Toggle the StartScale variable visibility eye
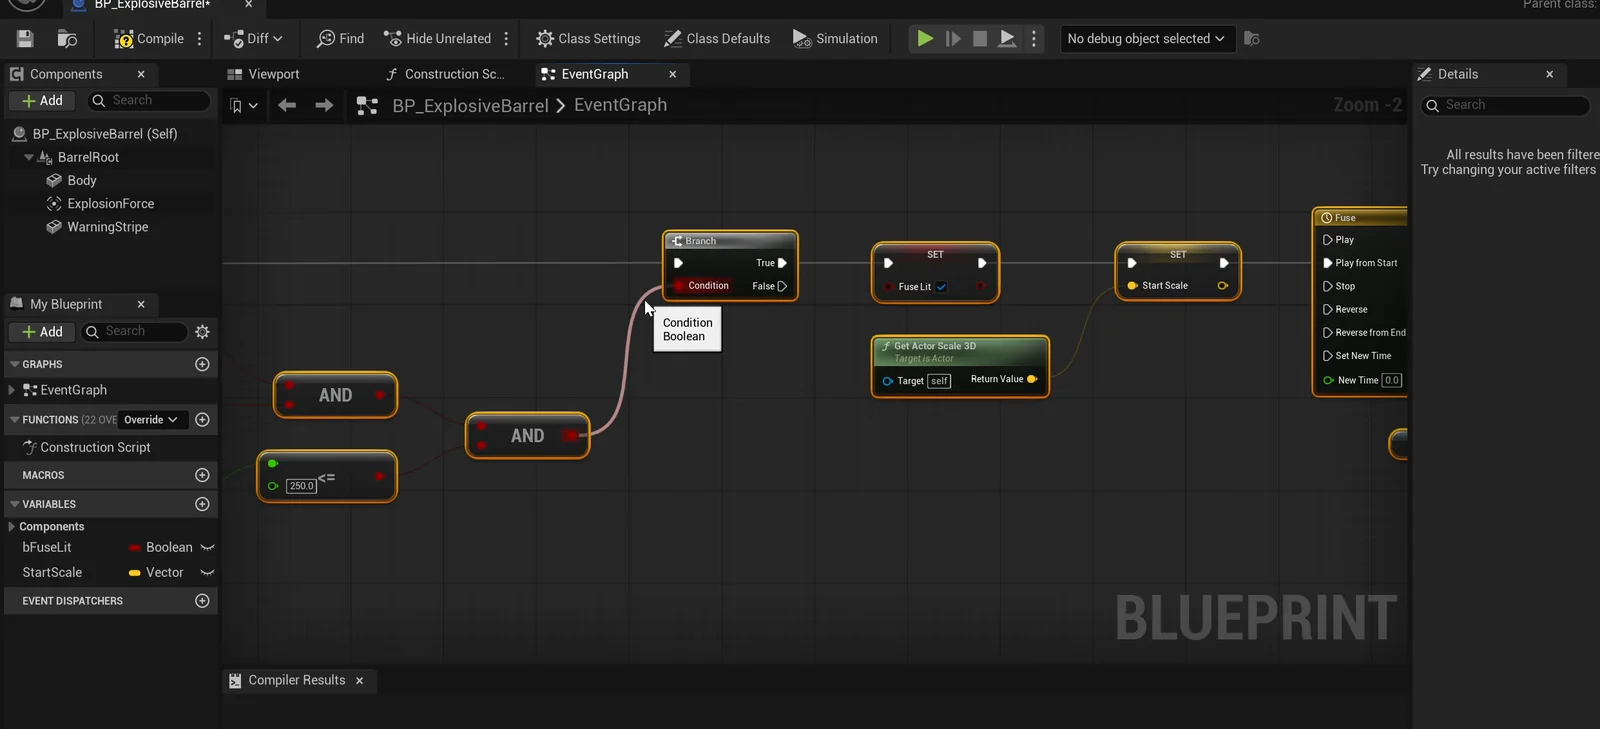This screenshot has width=1600, height=729. [208, 573]
